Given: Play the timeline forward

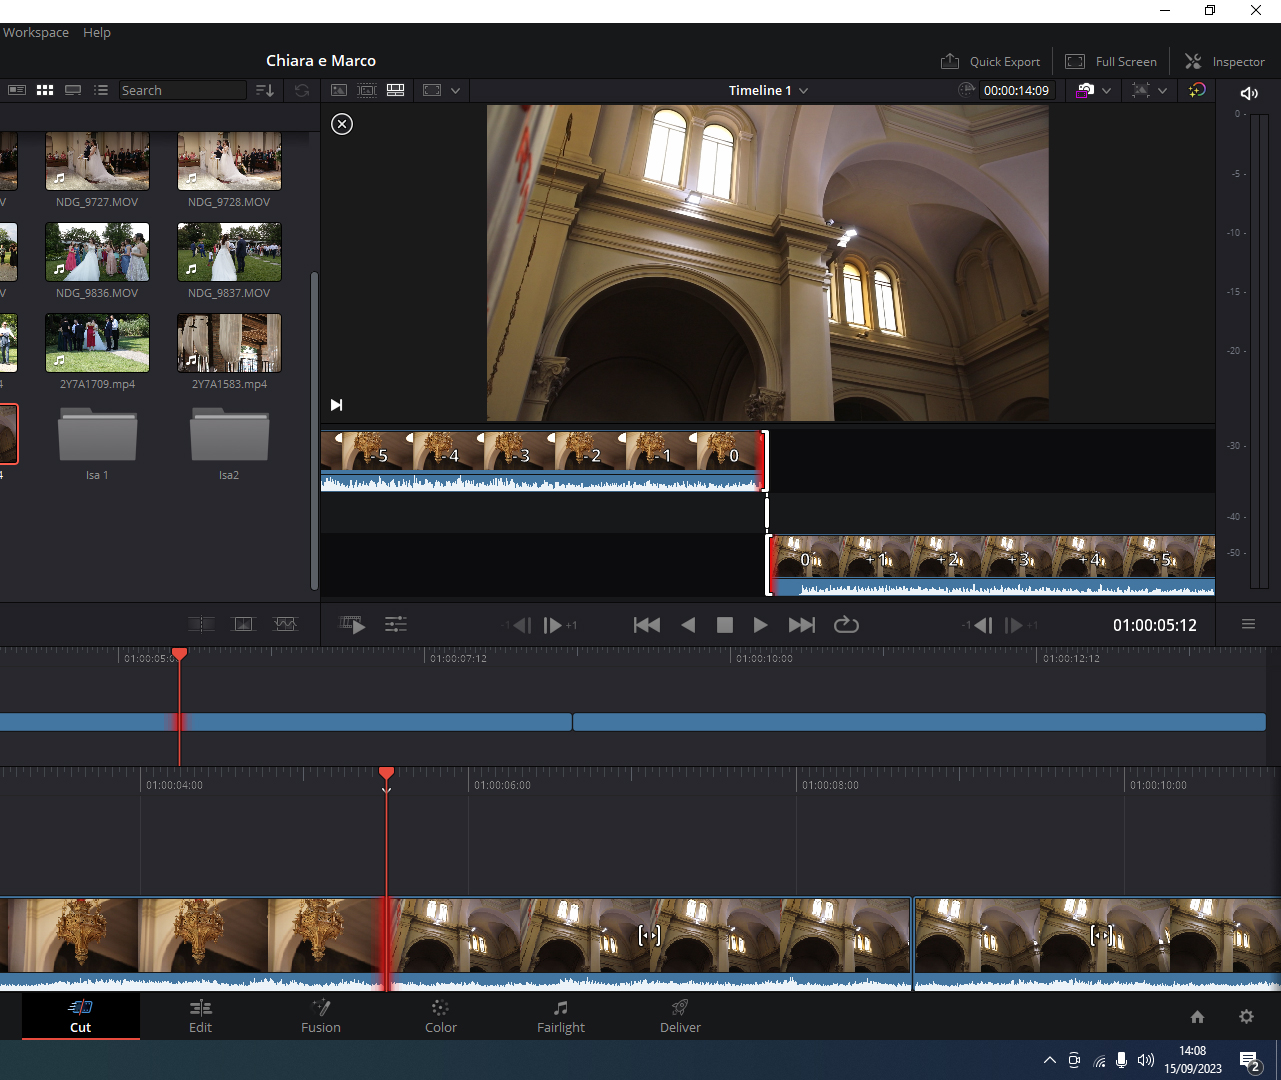Looking at the screenshot, I should [761, 625].
